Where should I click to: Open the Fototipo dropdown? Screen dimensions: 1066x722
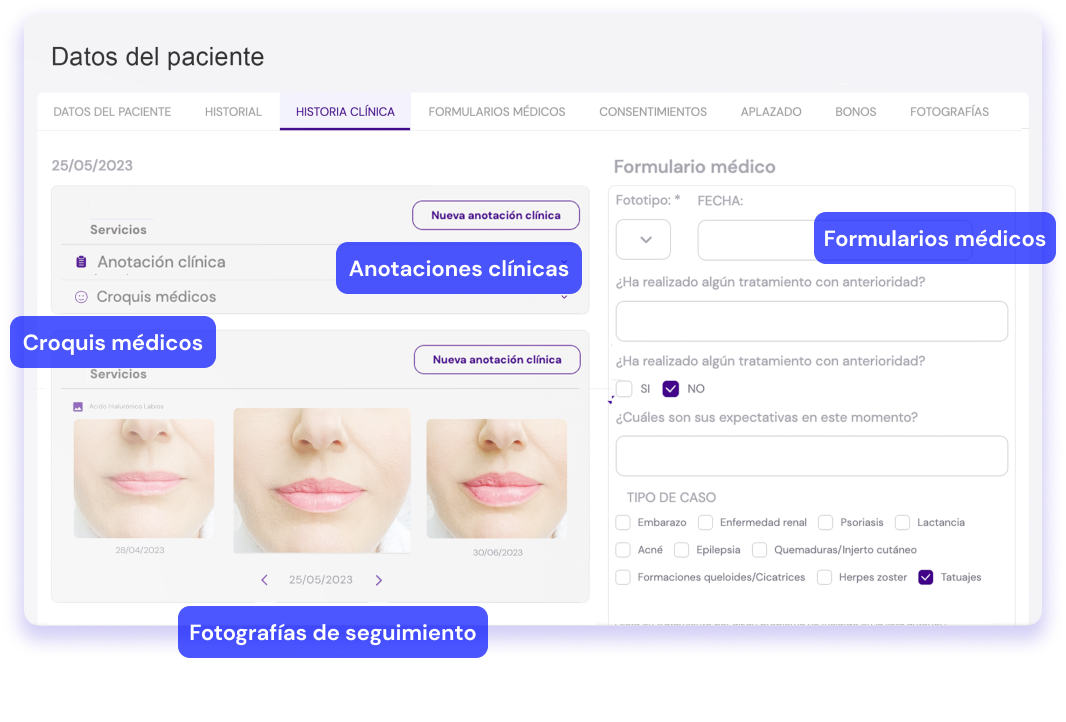(643, 240)
